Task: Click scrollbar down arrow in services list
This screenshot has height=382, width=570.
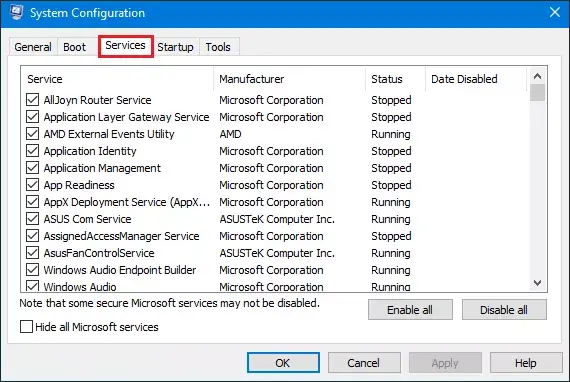Action: (x=537, y=283)
